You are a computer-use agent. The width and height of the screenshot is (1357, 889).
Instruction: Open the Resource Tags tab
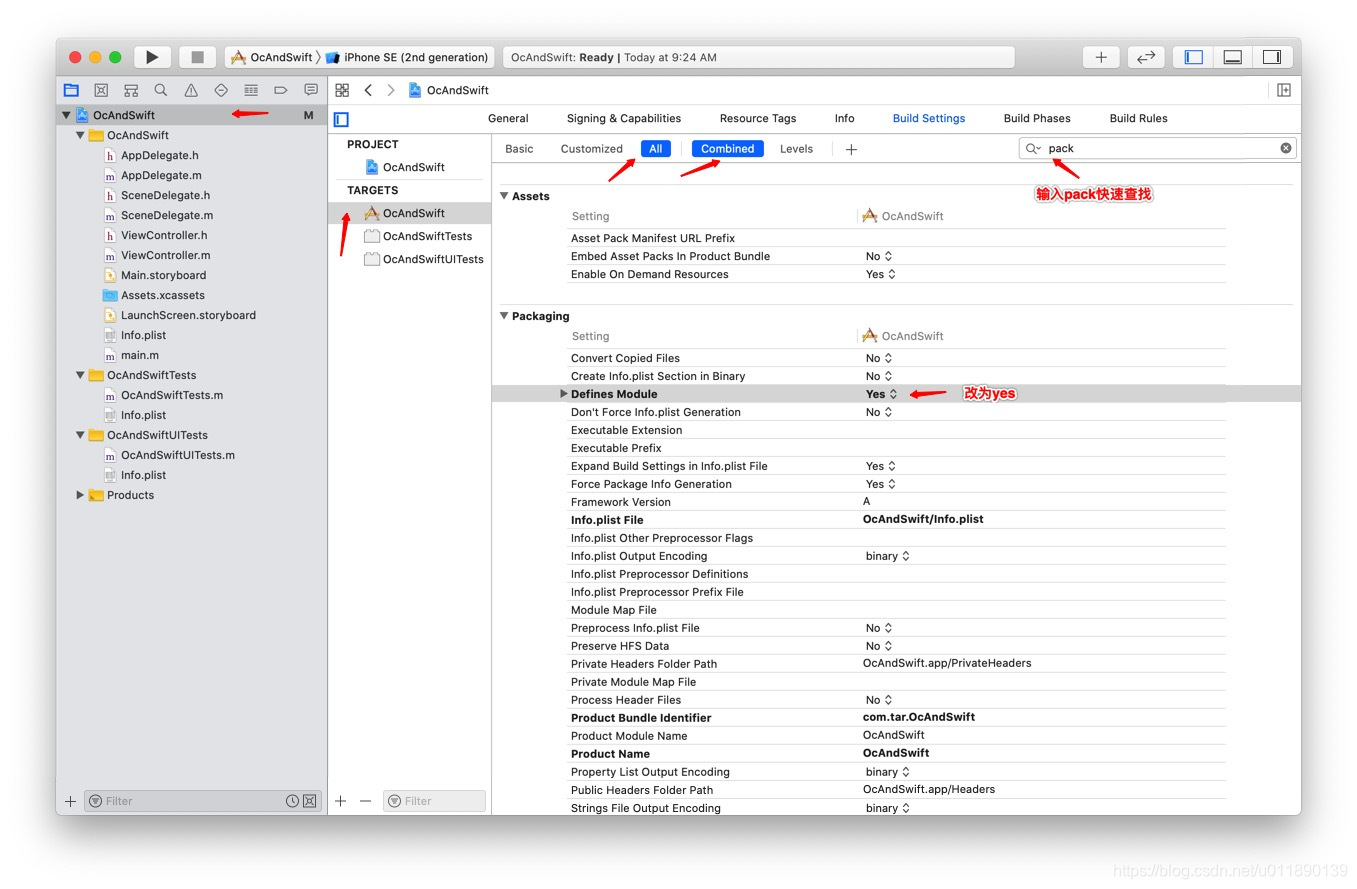click(758, 118)
